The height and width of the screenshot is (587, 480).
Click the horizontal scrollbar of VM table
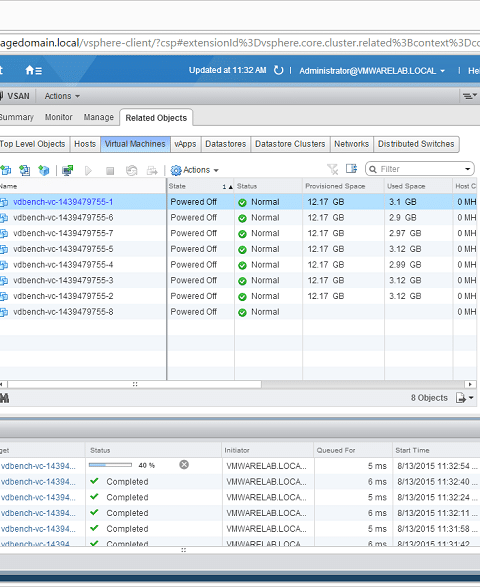(x=134, y=384)
